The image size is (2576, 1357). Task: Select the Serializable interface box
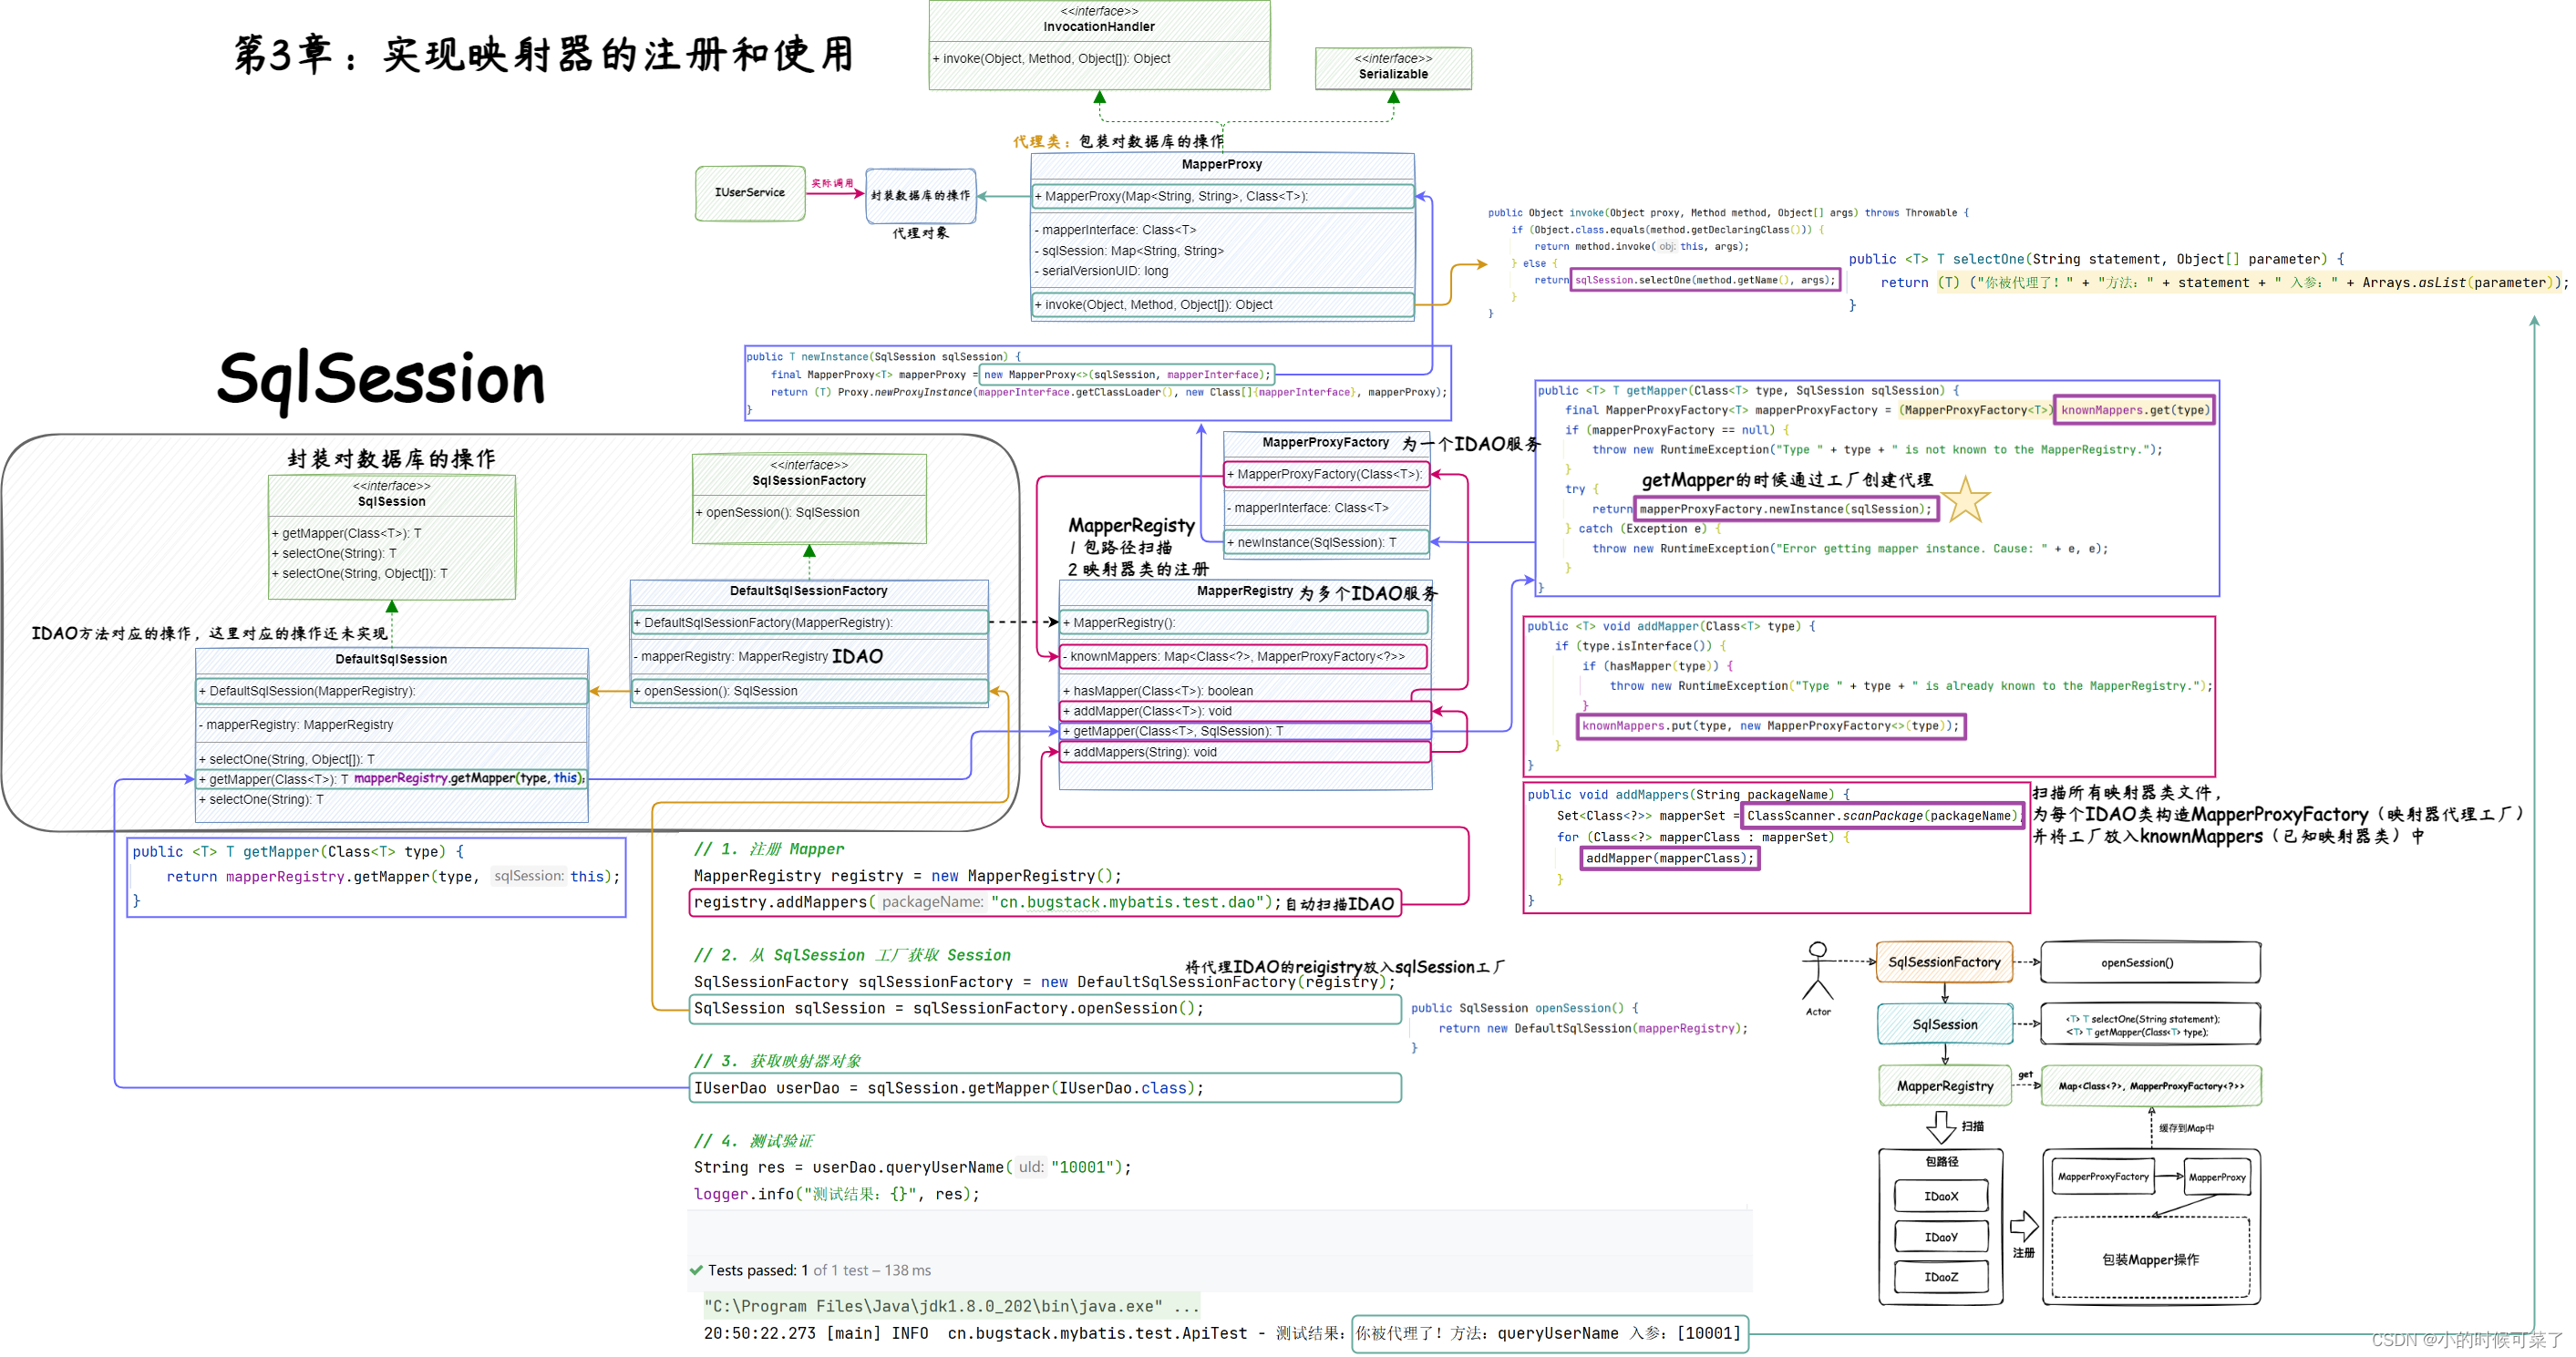pos(1393,68)
